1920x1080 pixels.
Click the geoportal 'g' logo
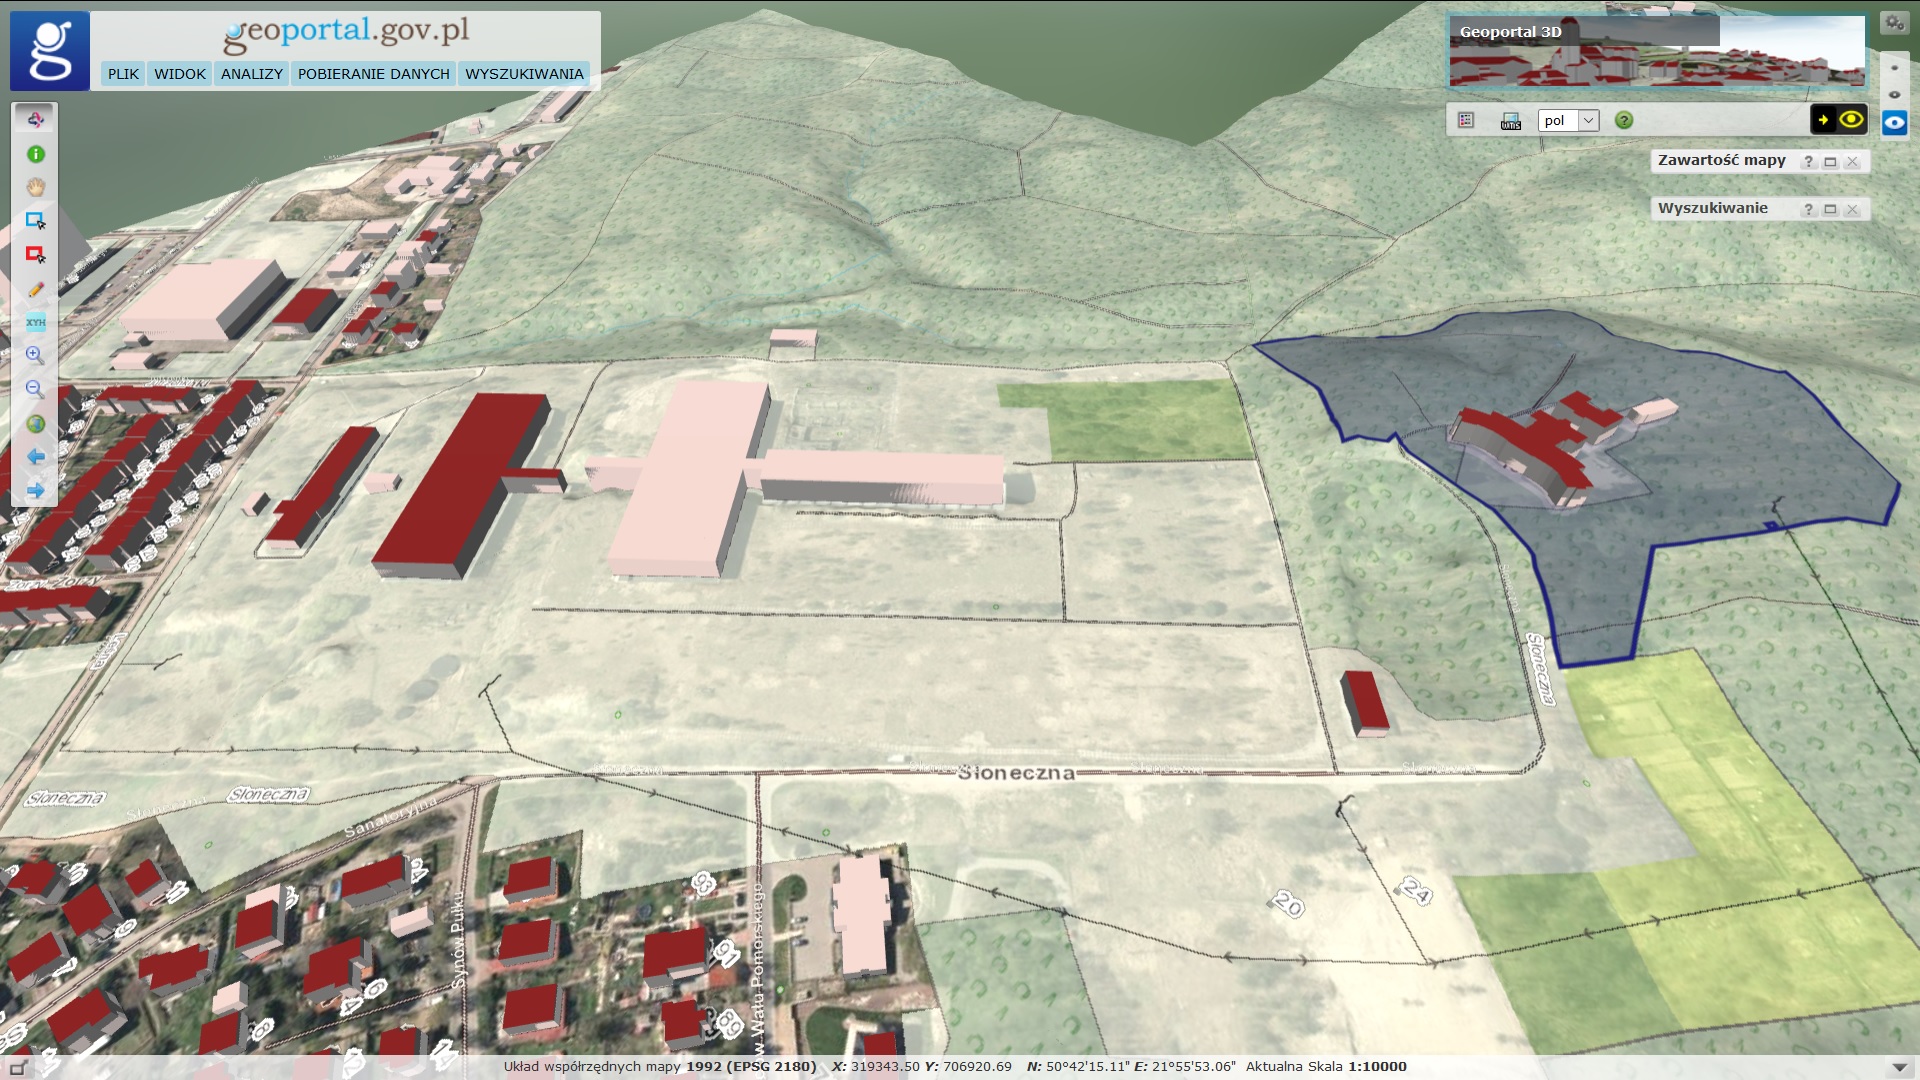(50, 51)
